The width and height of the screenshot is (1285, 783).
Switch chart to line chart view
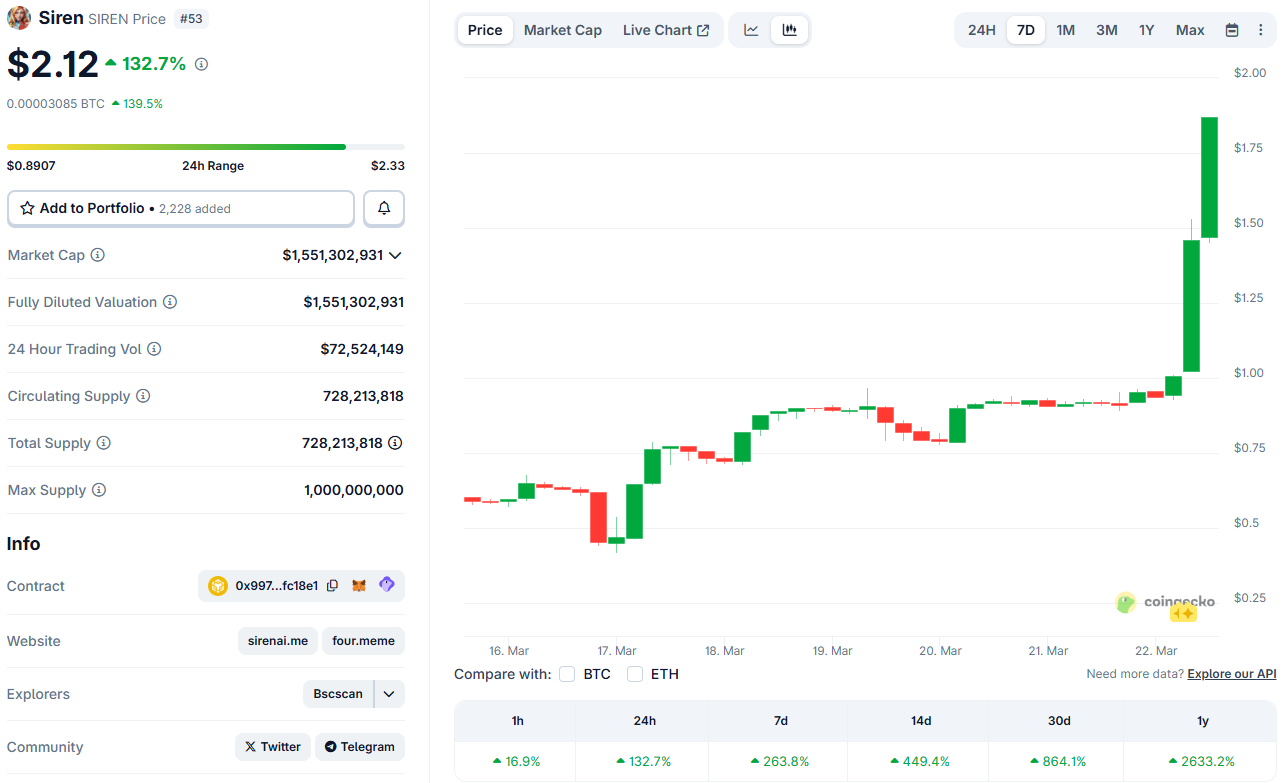click(750, 30)
